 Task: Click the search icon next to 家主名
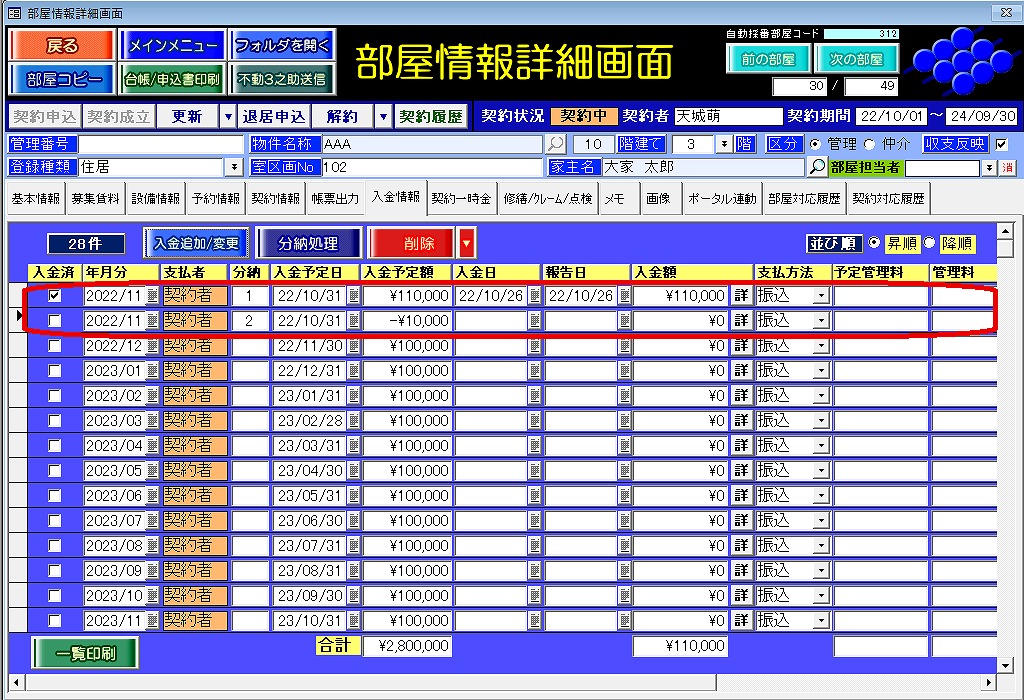coord(817,167)
